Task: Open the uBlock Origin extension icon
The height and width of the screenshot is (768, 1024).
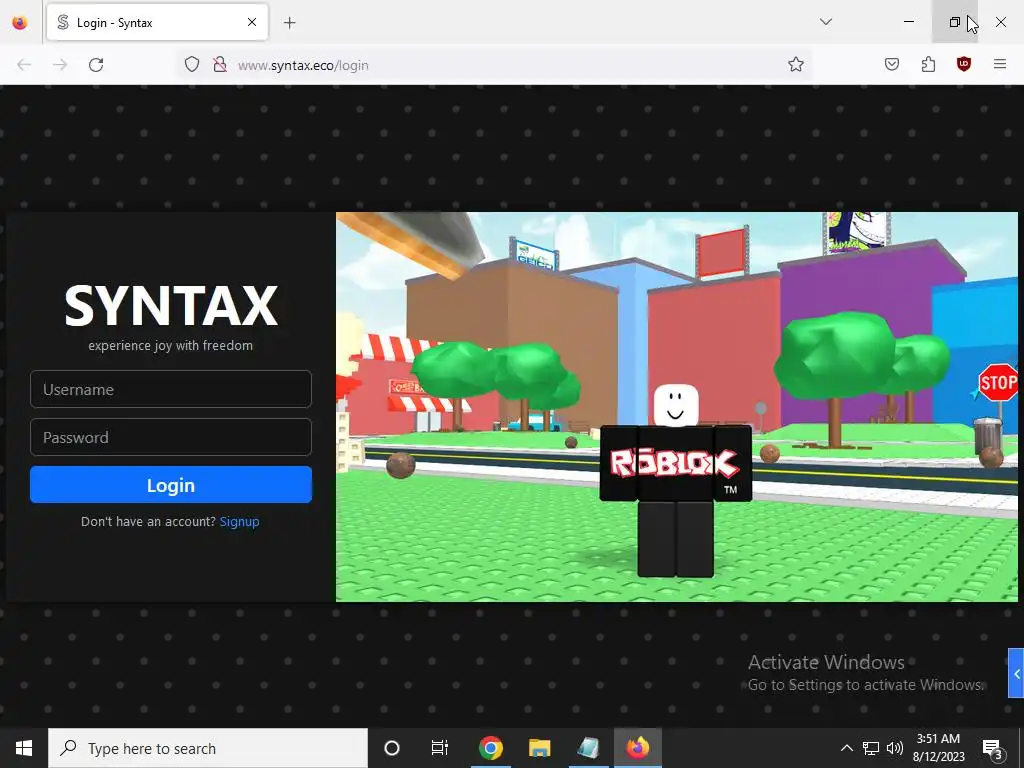Action: (x=963, y=64)
